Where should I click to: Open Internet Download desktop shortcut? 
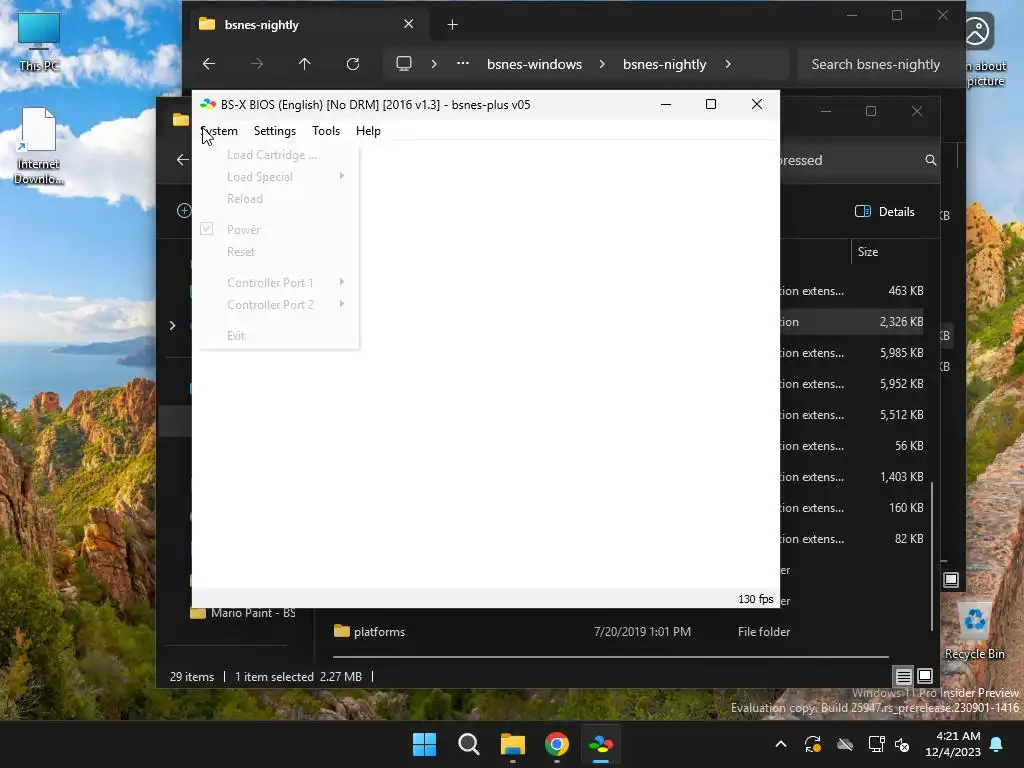(39, 146)
